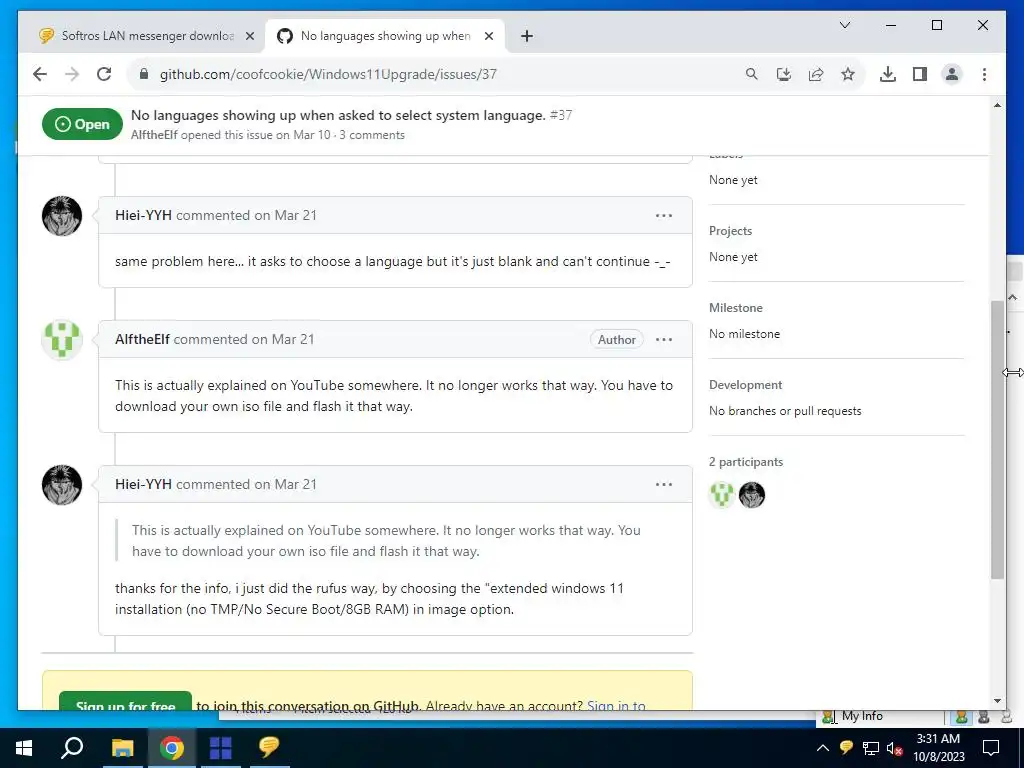Open options menu on Hiei-YYH's first comment
1024x768 pixels.
(664, 216)
